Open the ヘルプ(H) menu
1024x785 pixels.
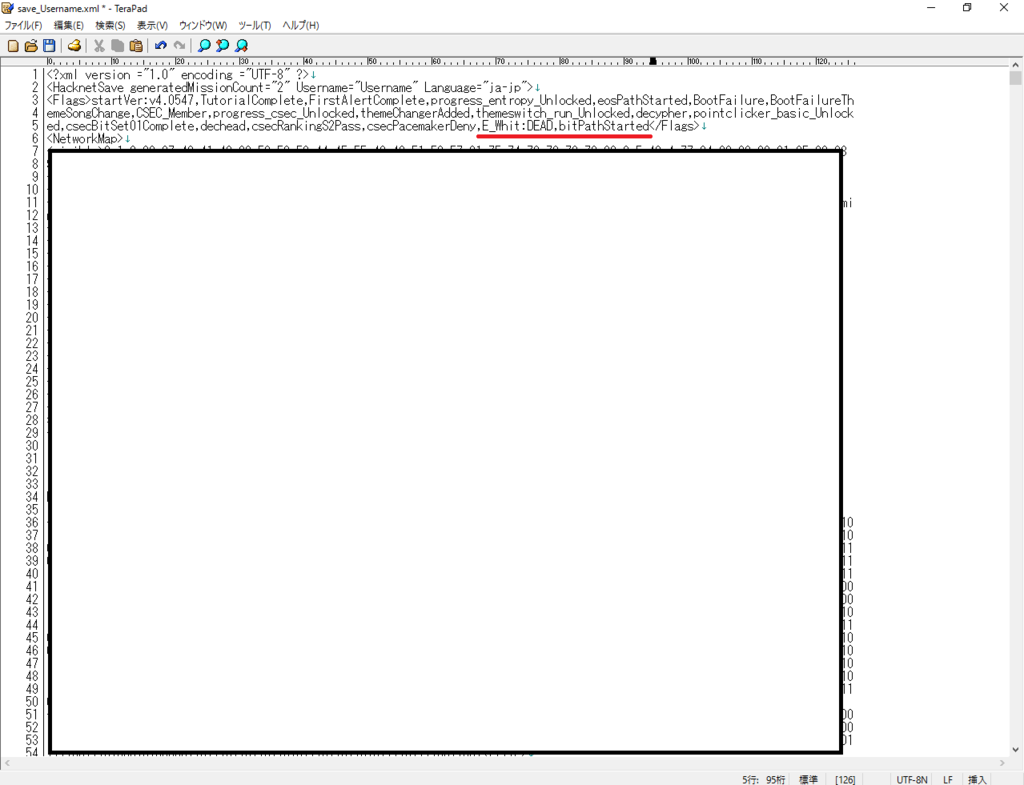300,25
